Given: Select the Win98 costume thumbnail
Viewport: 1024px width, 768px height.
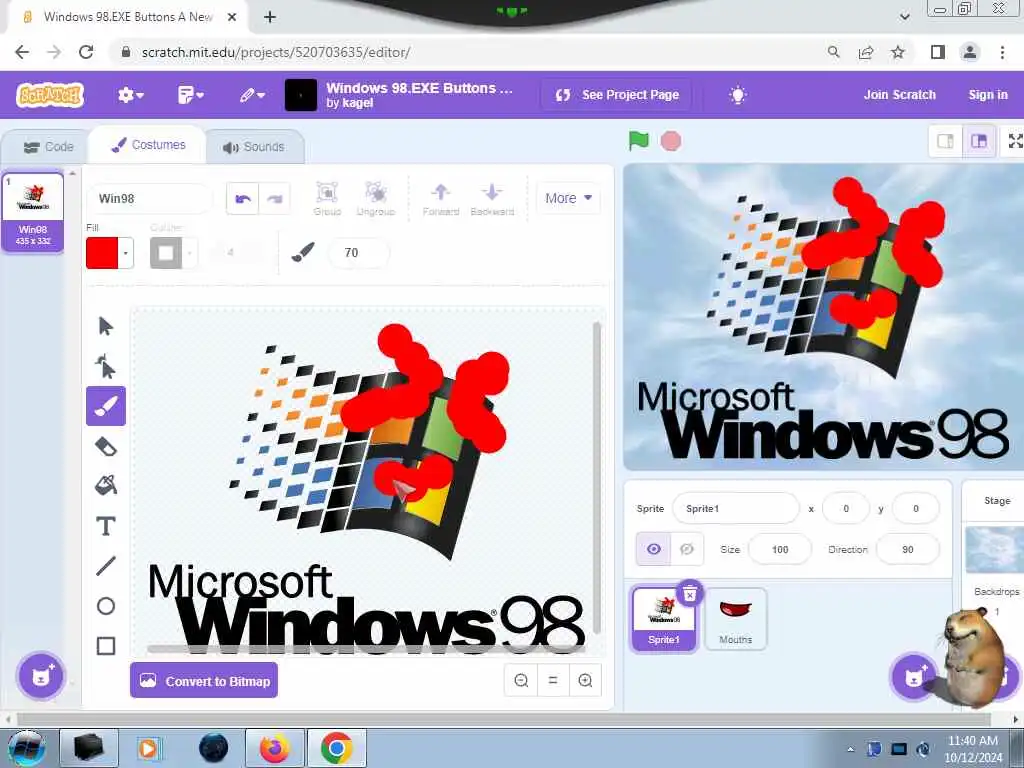Looking at the screenshot, I should [33, 212].
